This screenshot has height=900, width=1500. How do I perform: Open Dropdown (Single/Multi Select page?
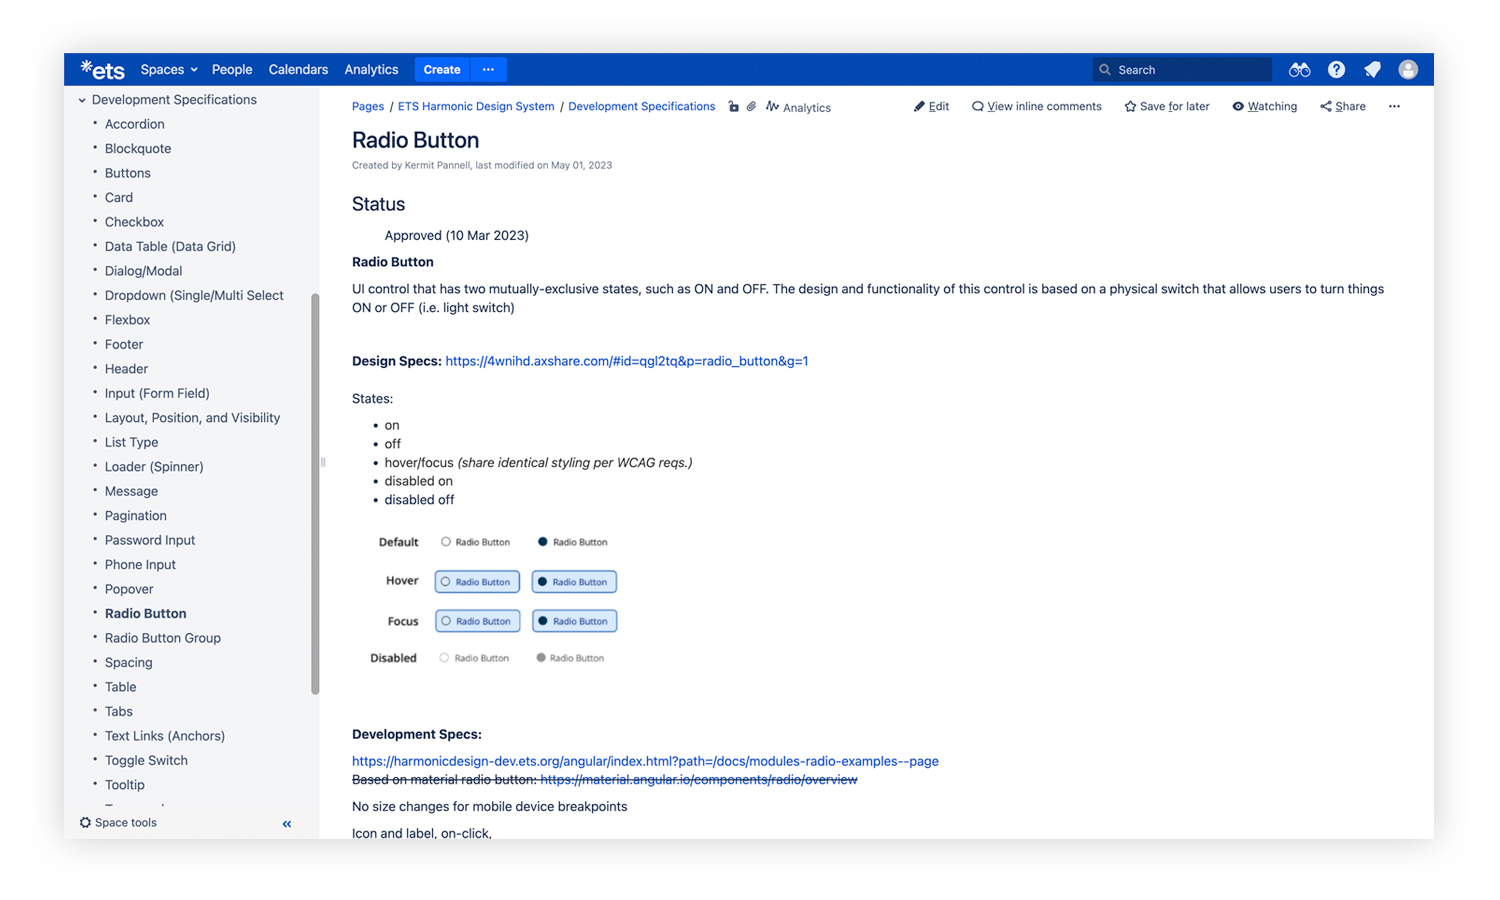pos(194,295)
